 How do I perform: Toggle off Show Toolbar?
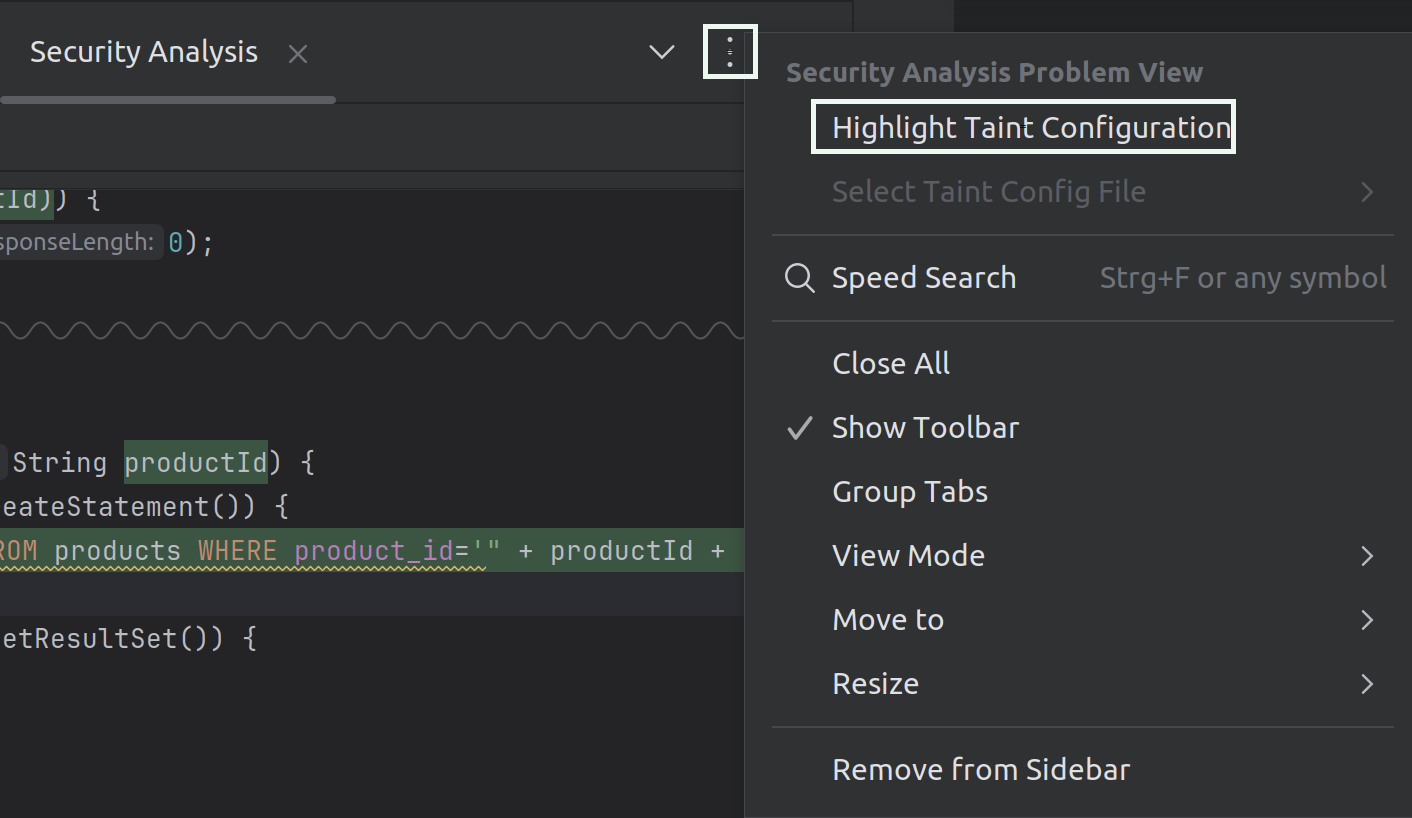pyautogui.click(x=925, y=427)
